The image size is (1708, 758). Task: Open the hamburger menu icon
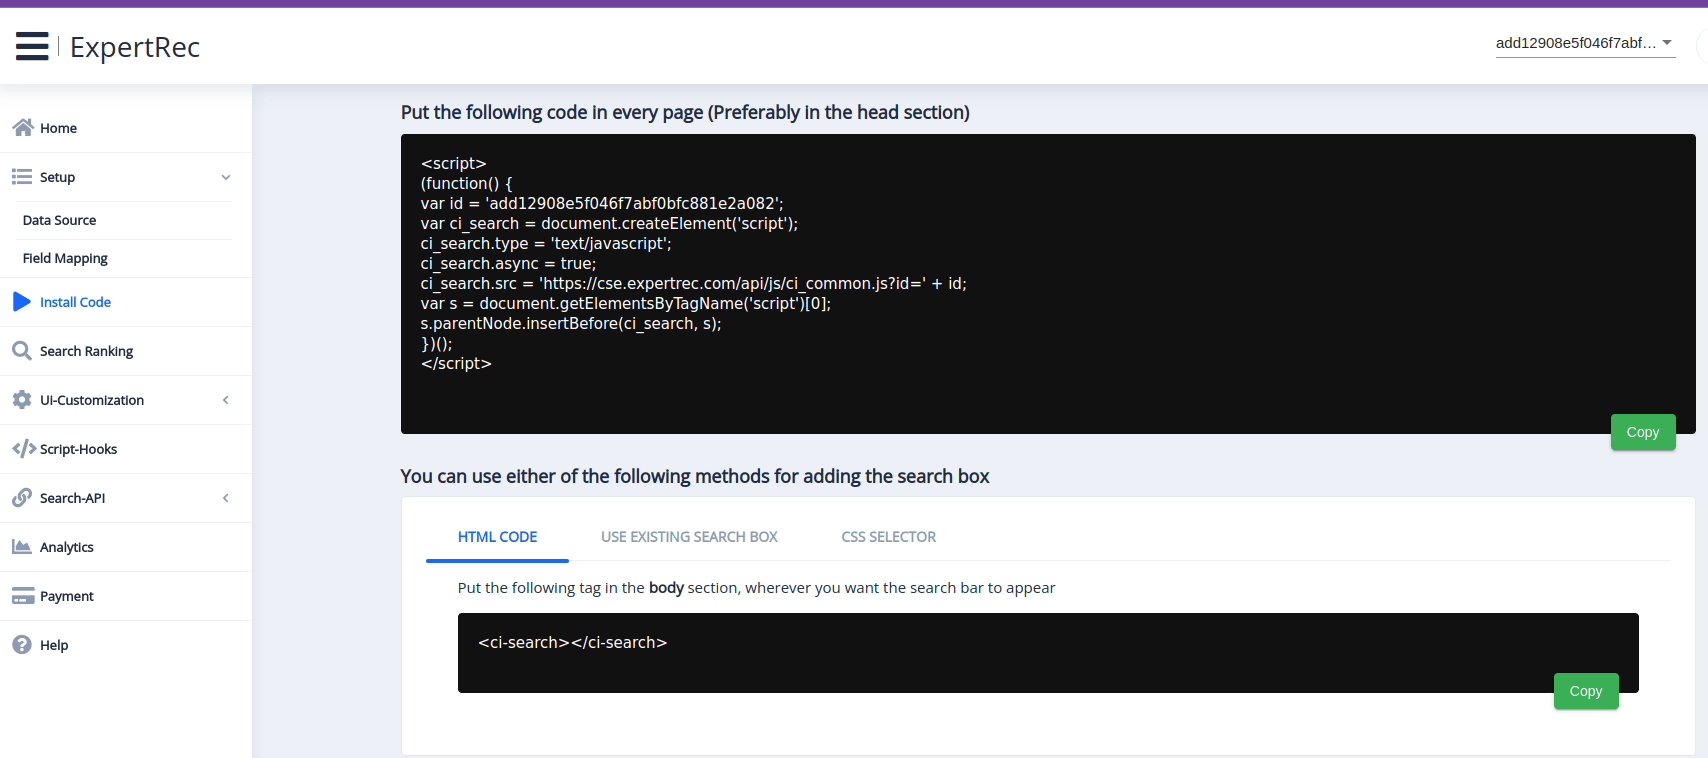pos(32,46)
